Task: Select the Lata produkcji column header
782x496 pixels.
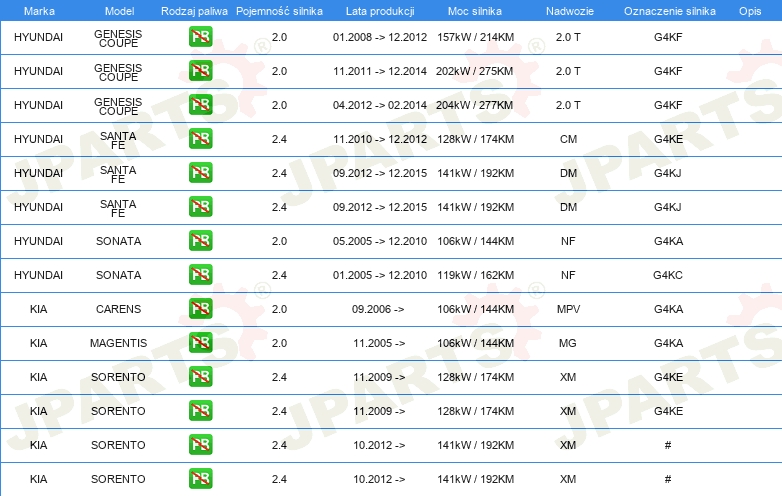Action: [379, 10]
